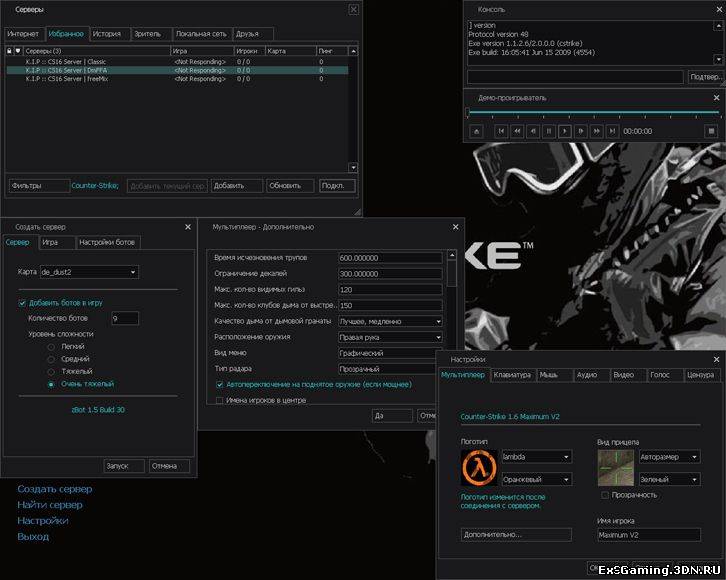Select 'Тяжелый' difficulty radio button
This screenshot has width=726, height=580.
[51, 372]
